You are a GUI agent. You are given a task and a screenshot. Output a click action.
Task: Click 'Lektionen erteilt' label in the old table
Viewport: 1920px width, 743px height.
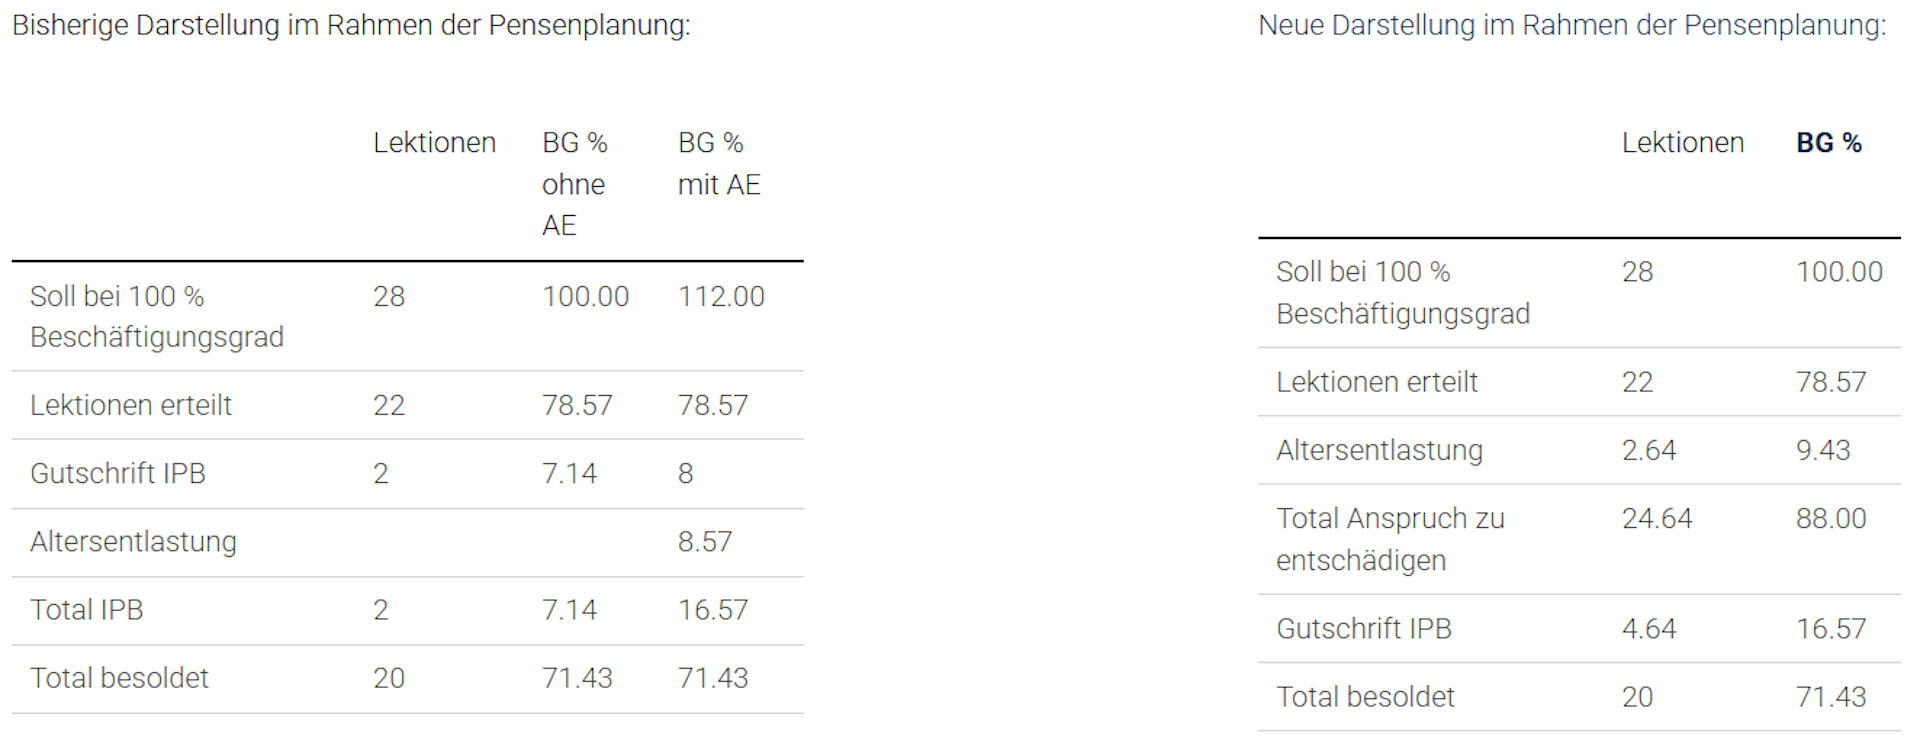(131, 405)
